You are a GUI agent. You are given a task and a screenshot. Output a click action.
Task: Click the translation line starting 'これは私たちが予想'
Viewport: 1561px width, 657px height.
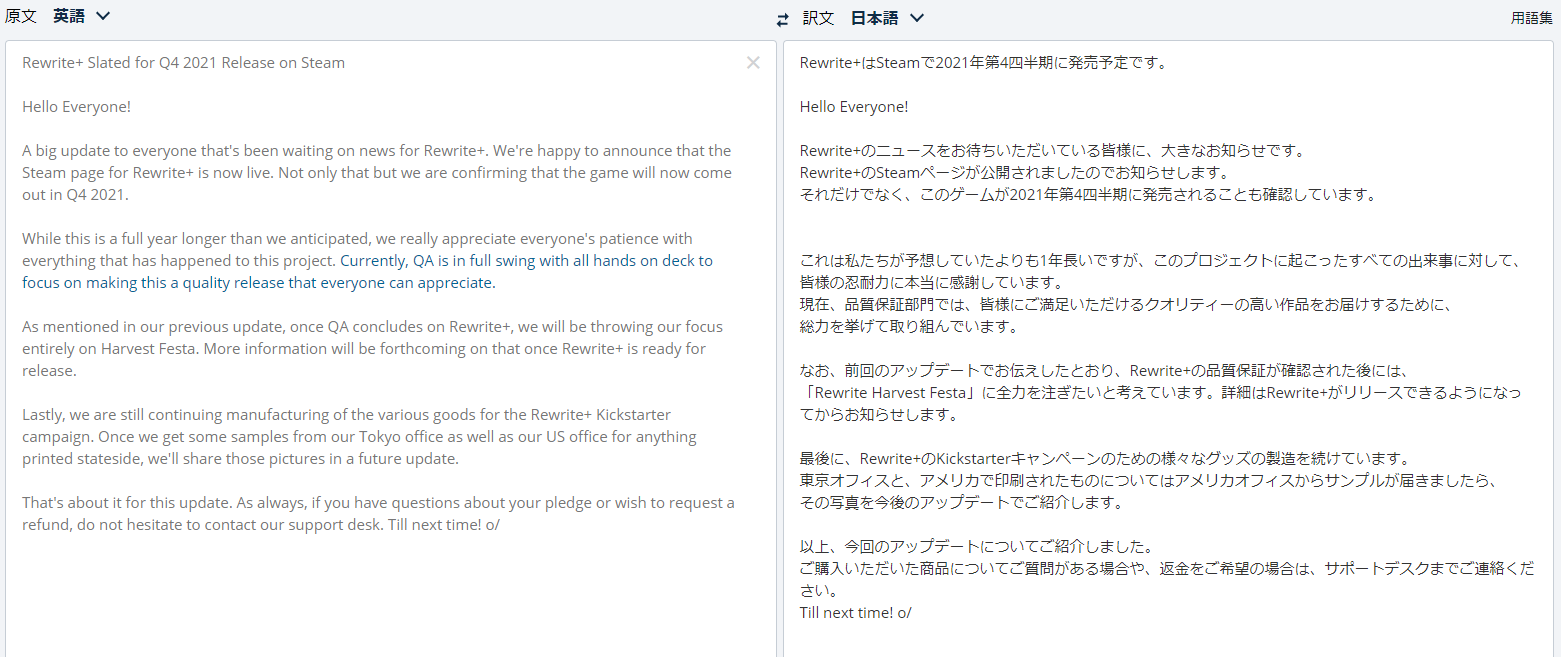pyautogui.click(x=1160, y=261)
